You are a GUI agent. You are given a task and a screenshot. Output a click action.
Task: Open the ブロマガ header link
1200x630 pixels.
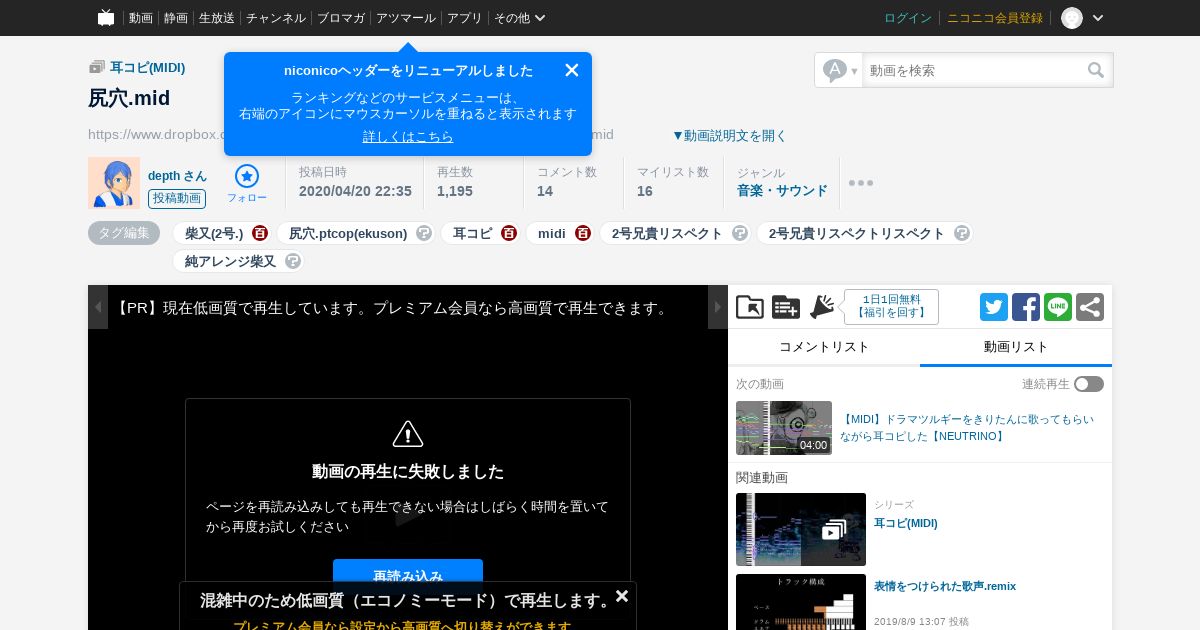point(341,18)
